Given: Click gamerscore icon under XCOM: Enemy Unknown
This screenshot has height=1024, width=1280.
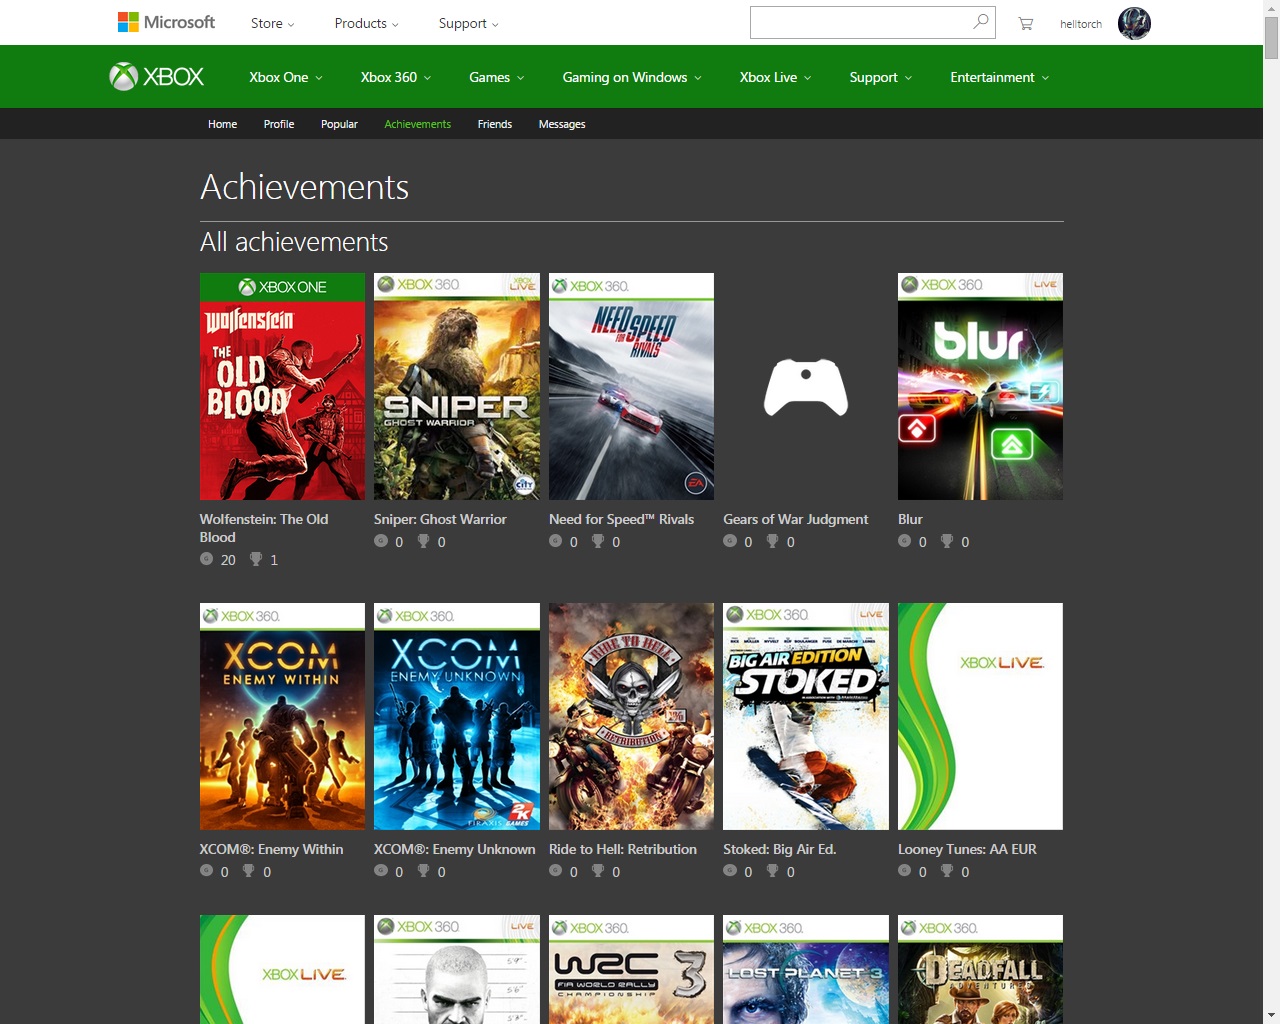Looking at the screenshot, I should pyautogui.click(x=381, y=871).
